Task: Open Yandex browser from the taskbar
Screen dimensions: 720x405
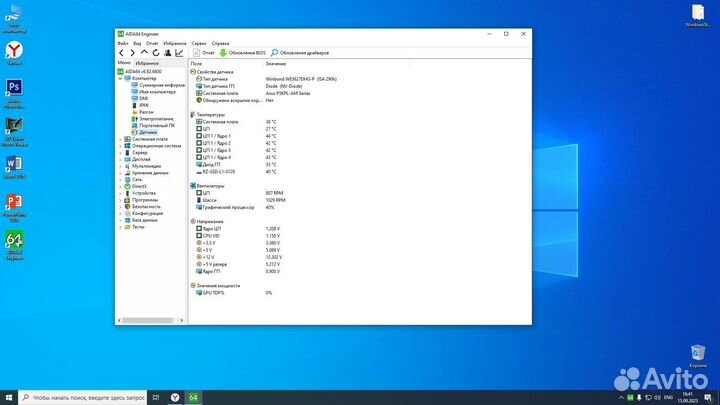Action: (175, 398)
